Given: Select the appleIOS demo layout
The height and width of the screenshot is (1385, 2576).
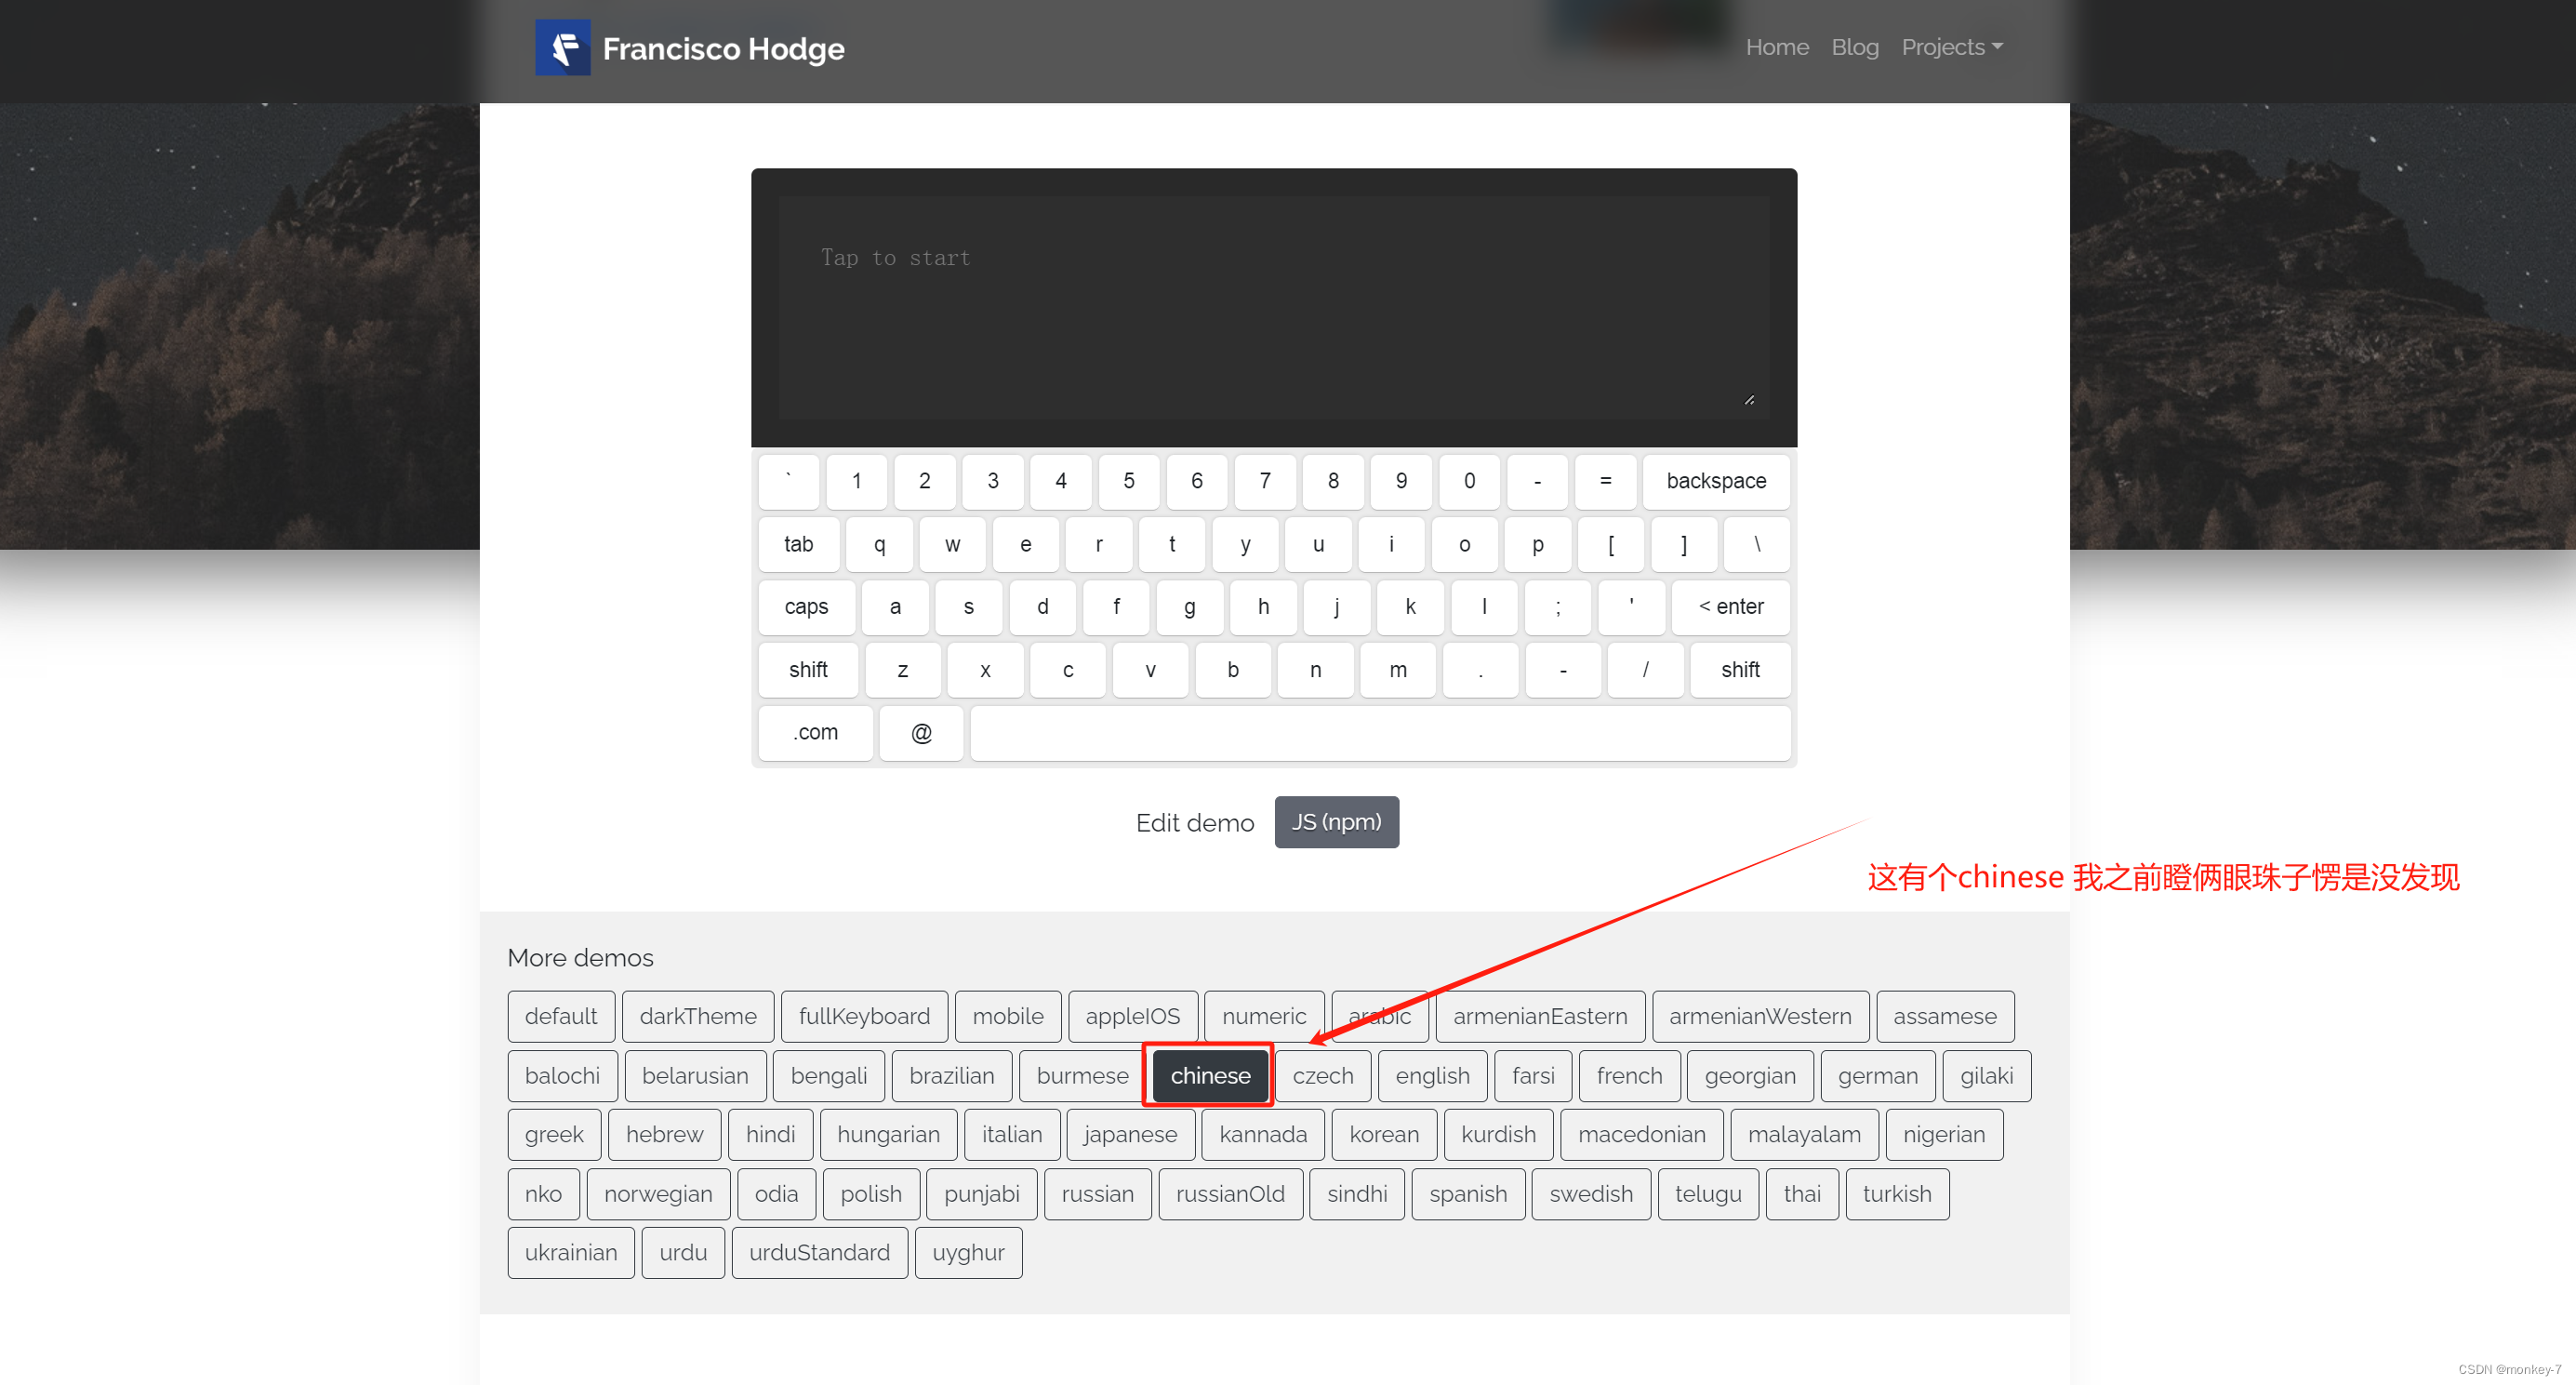Looking at the screenshot, I should (1134, 1015).
